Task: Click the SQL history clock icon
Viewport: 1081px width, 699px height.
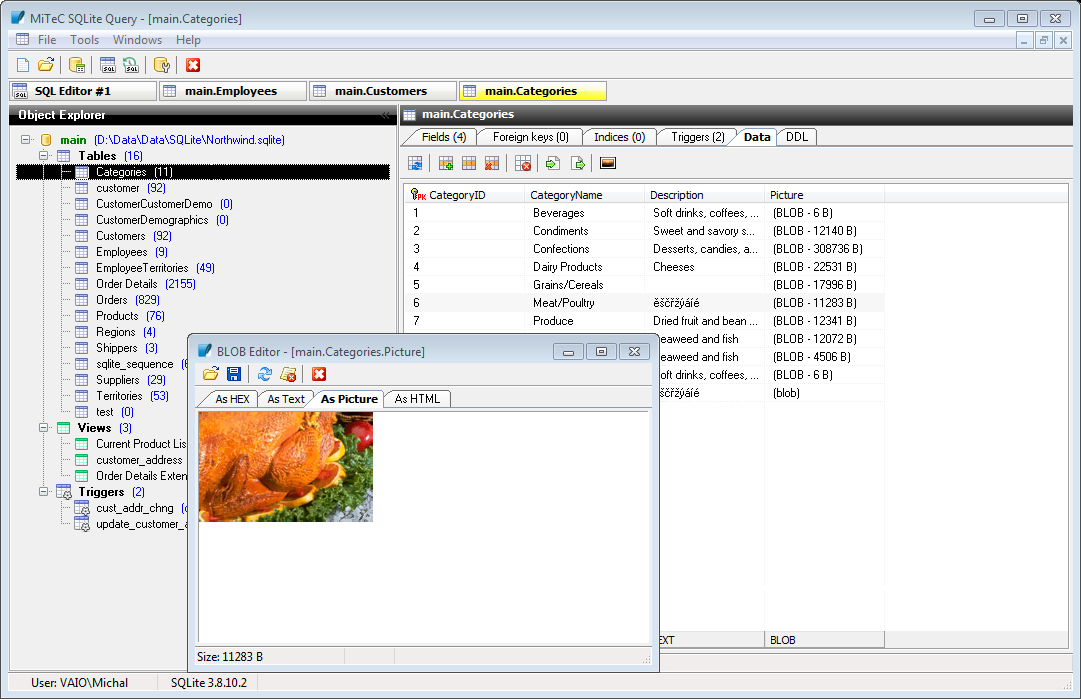Action: (x=131, y=65)
